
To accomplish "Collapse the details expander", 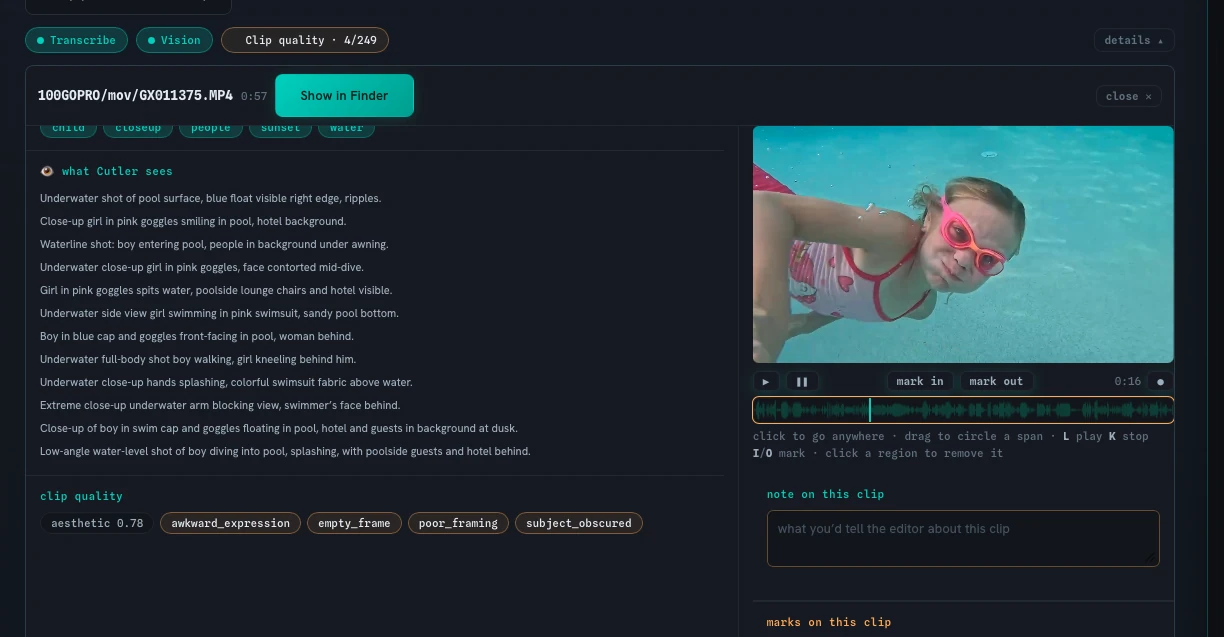I will click(x=1134, y=40).
